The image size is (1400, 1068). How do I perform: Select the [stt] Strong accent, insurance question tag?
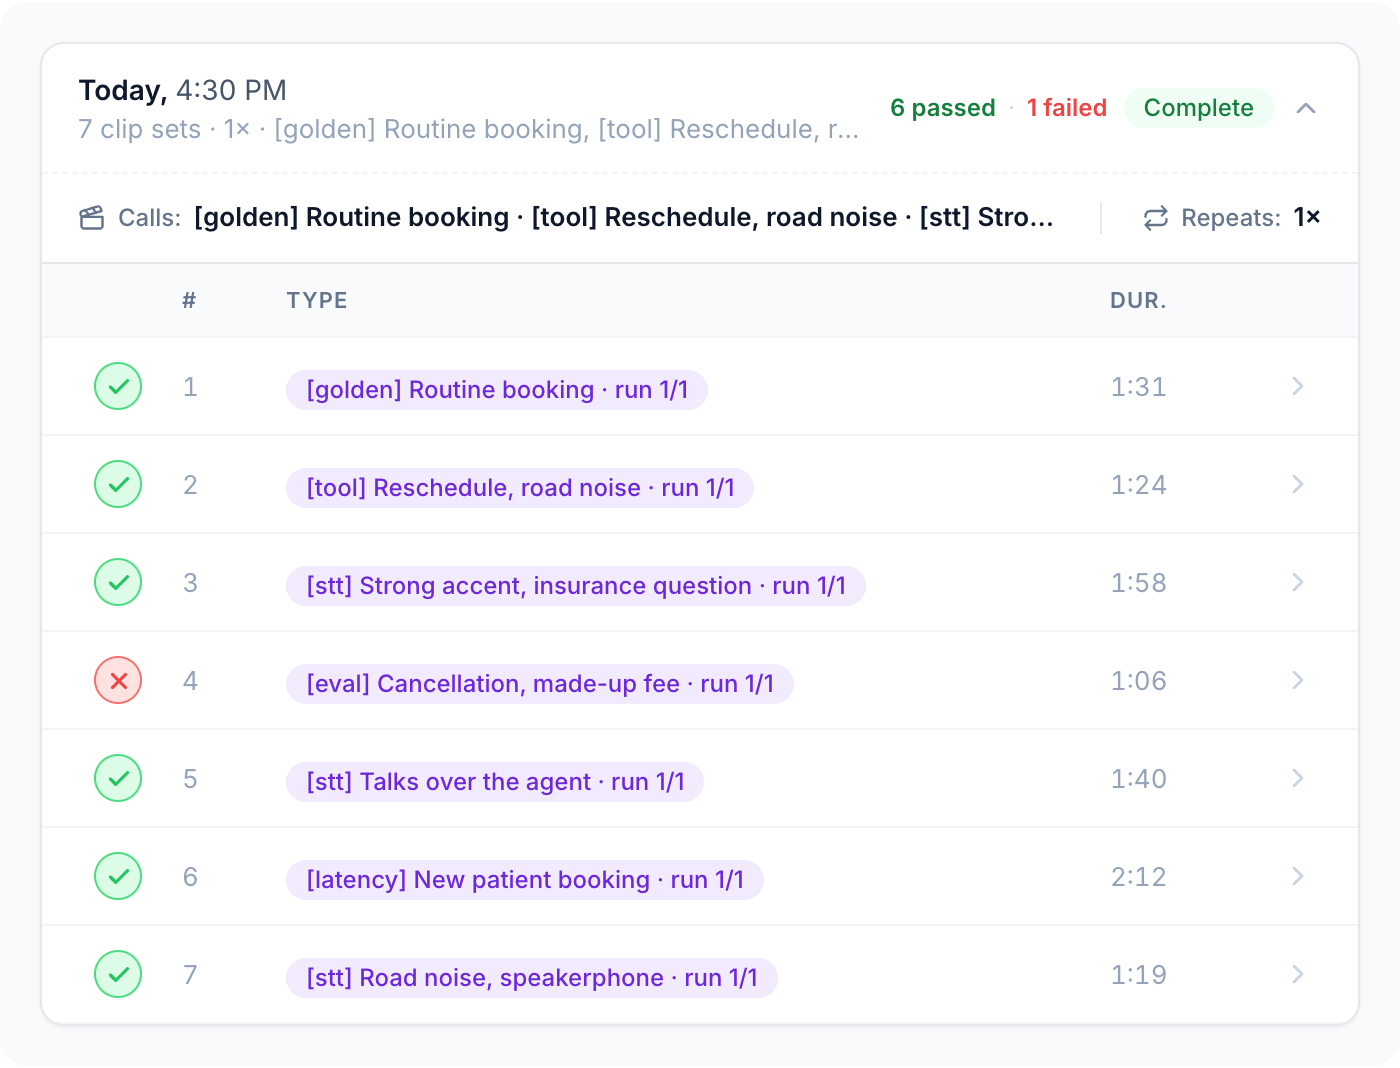pos(576,586)
